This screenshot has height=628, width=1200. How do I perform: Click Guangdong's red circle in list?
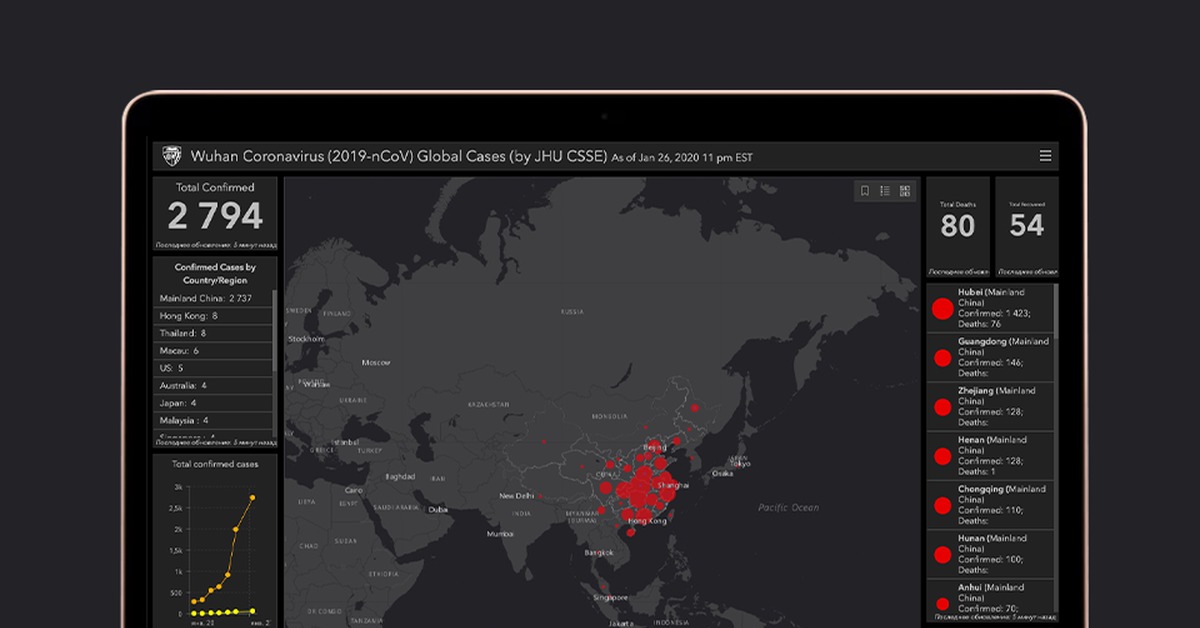tap(941, 357)
